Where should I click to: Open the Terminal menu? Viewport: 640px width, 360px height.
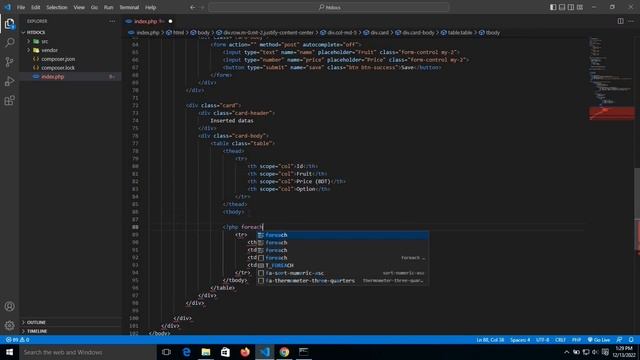129,7
